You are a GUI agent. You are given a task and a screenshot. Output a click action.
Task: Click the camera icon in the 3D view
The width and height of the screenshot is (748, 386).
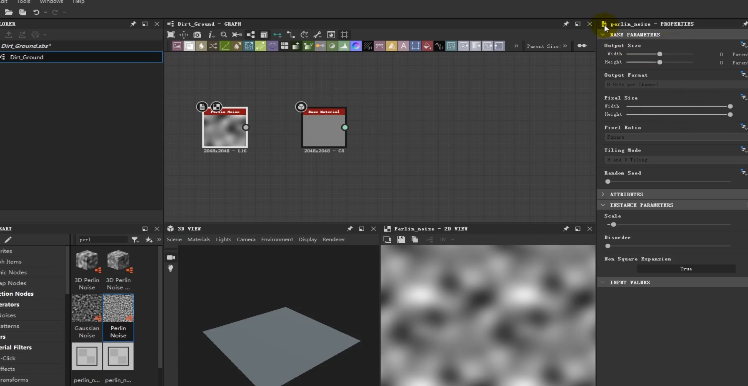coord(171,257)
